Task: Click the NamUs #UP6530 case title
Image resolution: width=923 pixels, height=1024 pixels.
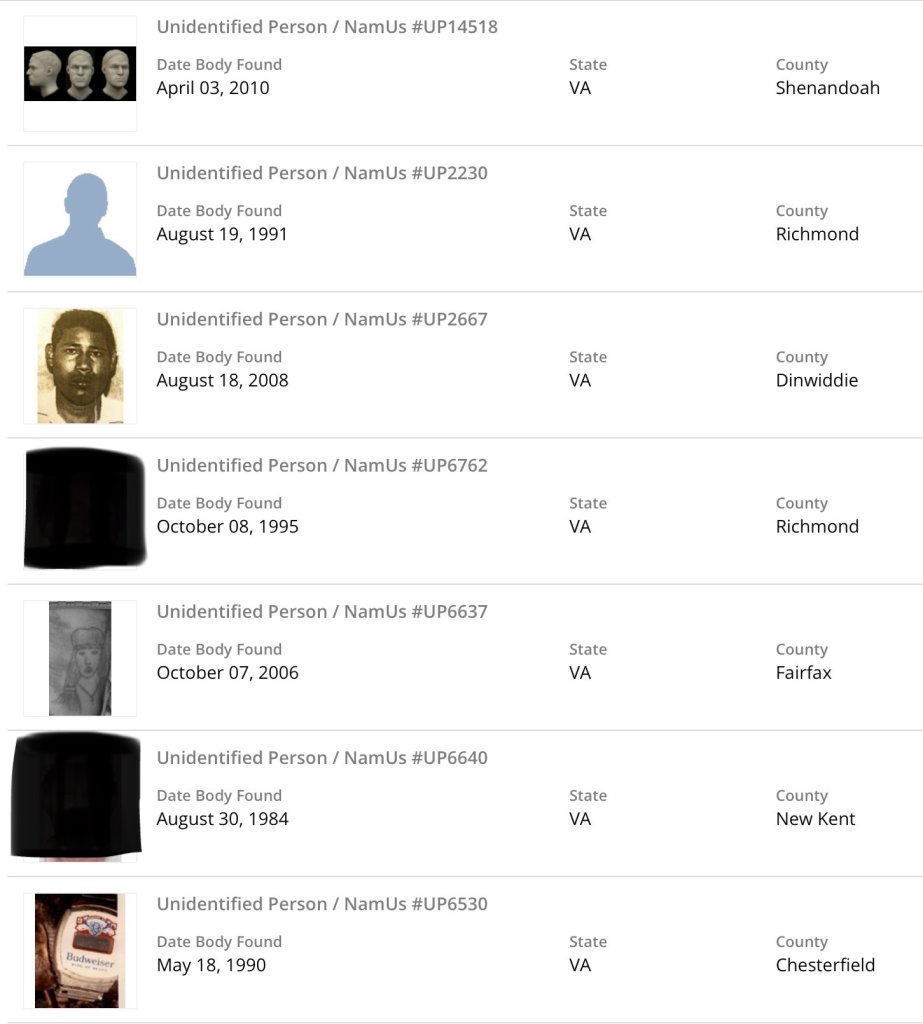Action: pyautogui.click(x=322, y=904)
